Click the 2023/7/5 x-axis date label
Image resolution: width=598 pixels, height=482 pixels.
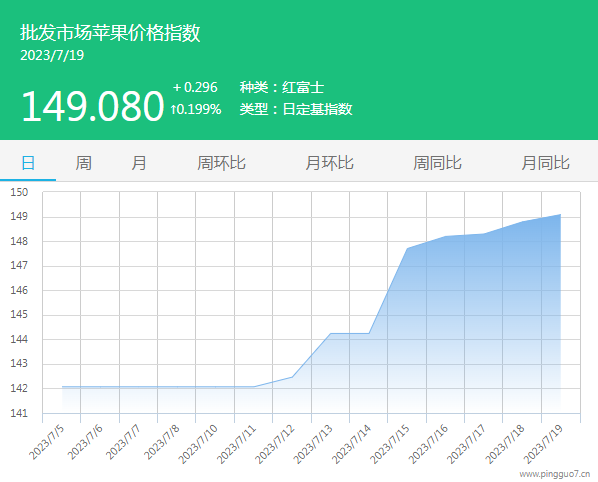tap(47, 442)
